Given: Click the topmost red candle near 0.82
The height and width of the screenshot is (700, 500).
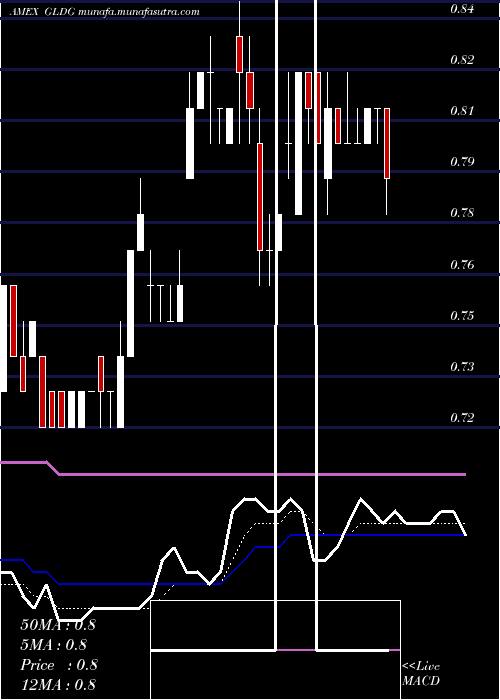Looking at the screenshot, I should 239,54.
